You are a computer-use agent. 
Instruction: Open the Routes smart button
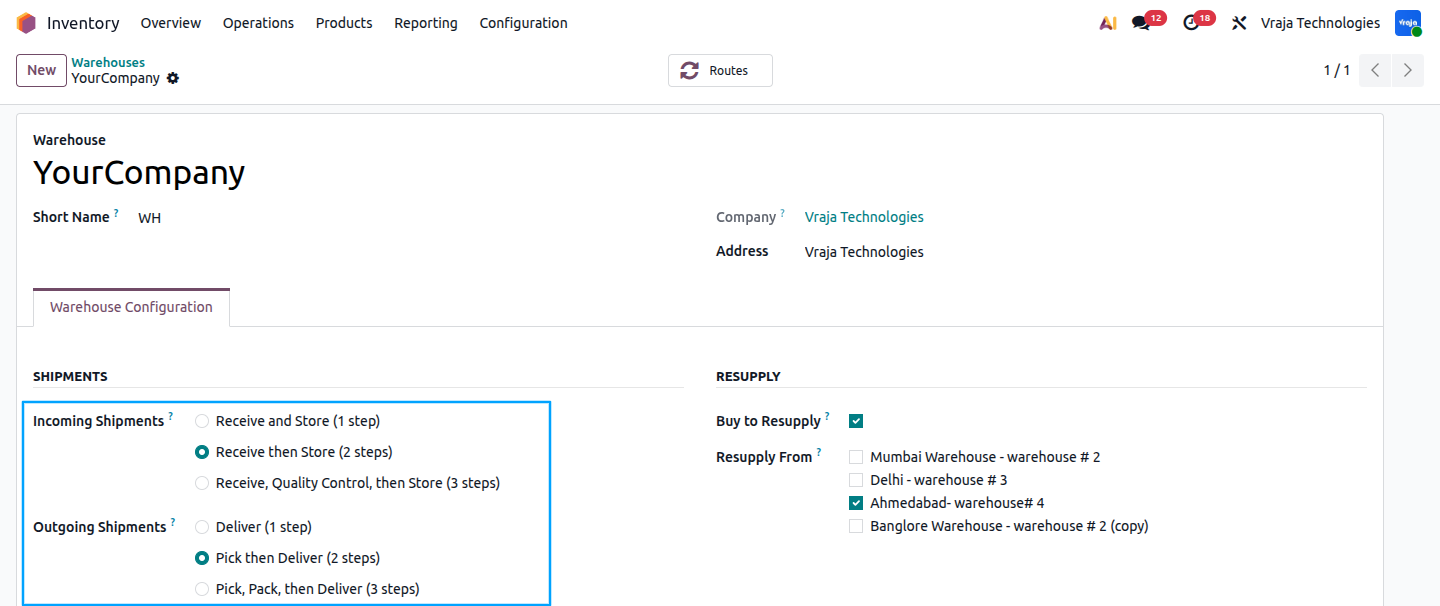click(x=720, y=71)
